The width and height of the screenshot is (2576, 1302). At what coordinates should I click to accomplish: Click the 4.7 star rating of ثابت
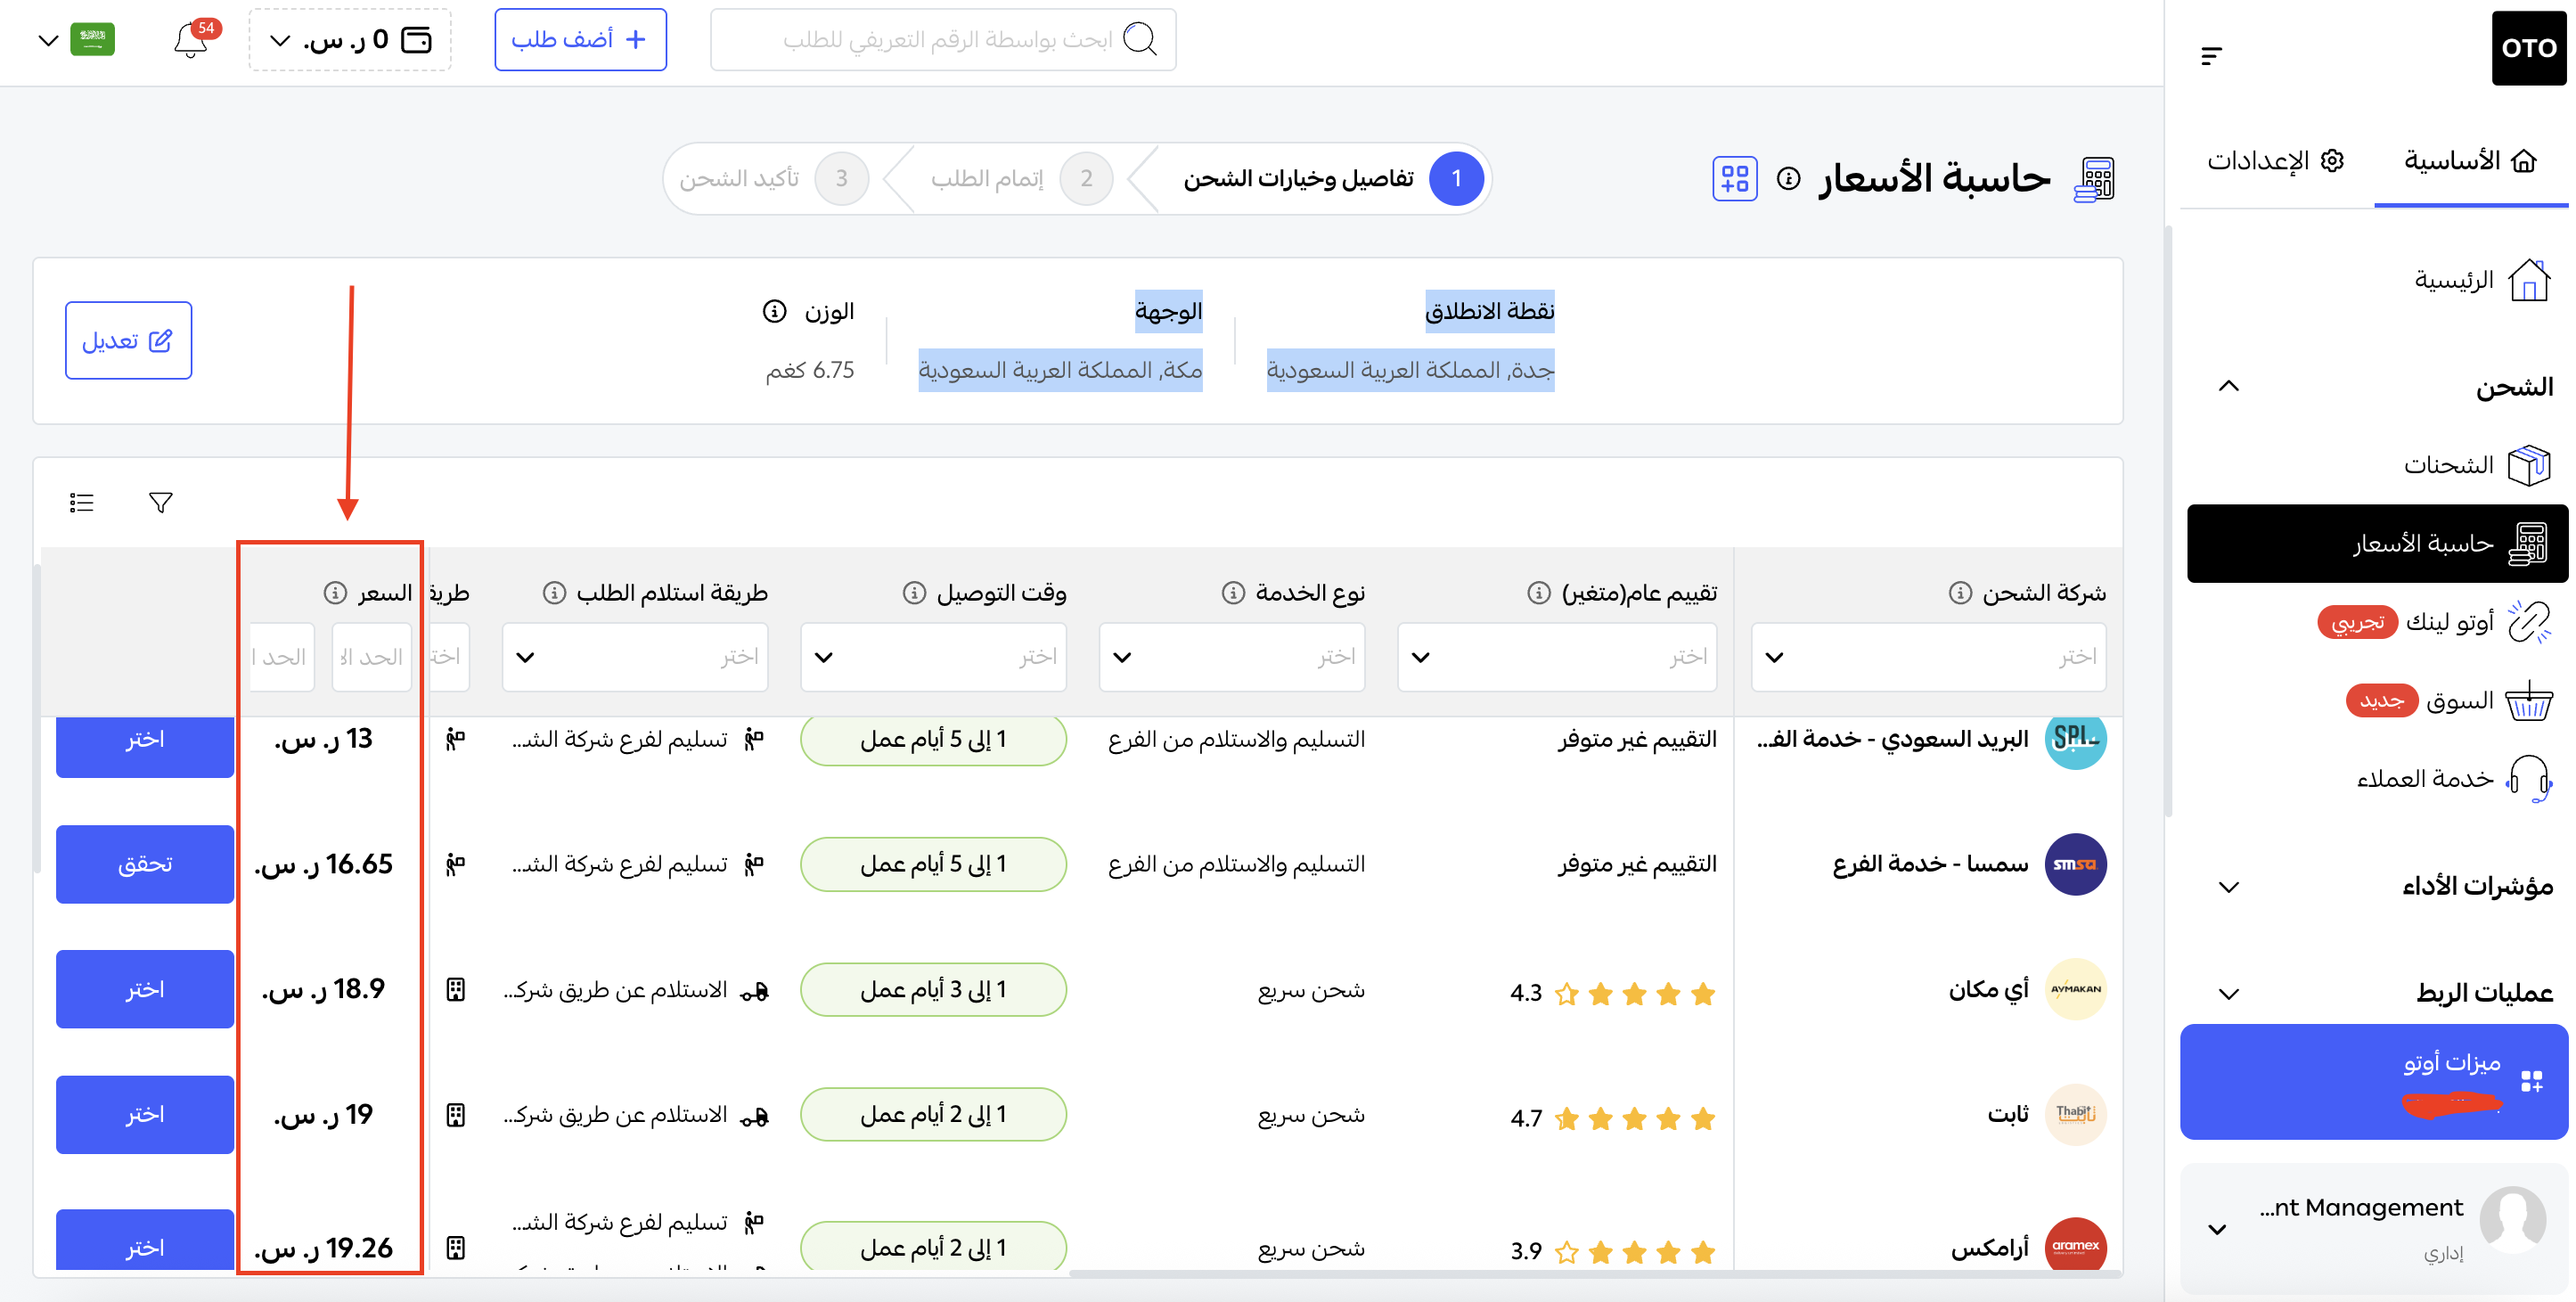1612,1118
